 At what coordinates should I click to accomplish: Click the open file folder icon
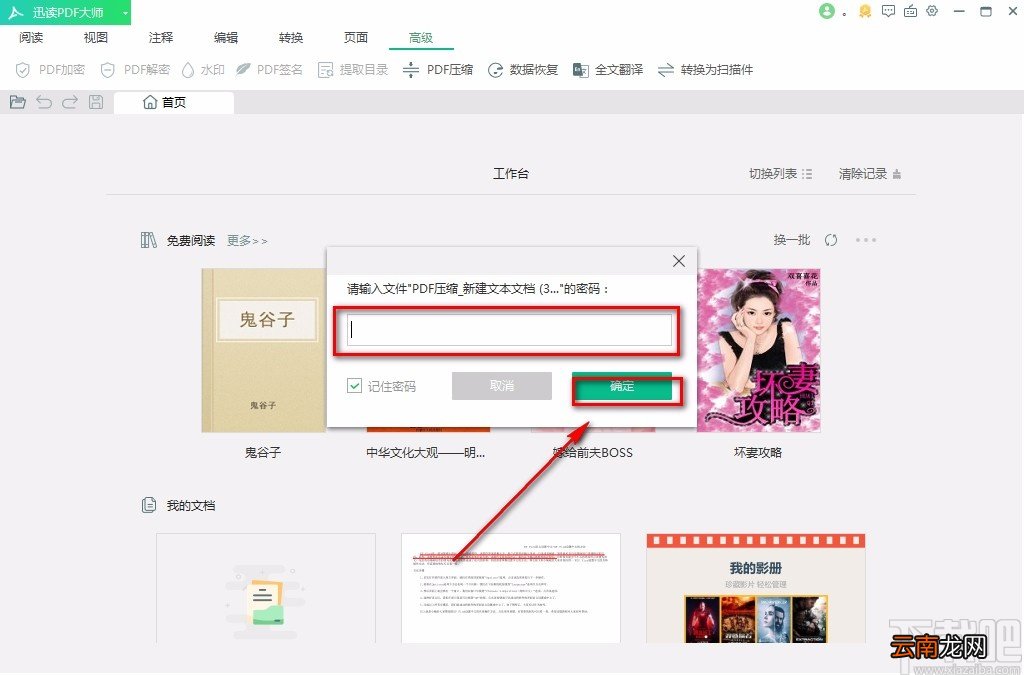point(18,102)
